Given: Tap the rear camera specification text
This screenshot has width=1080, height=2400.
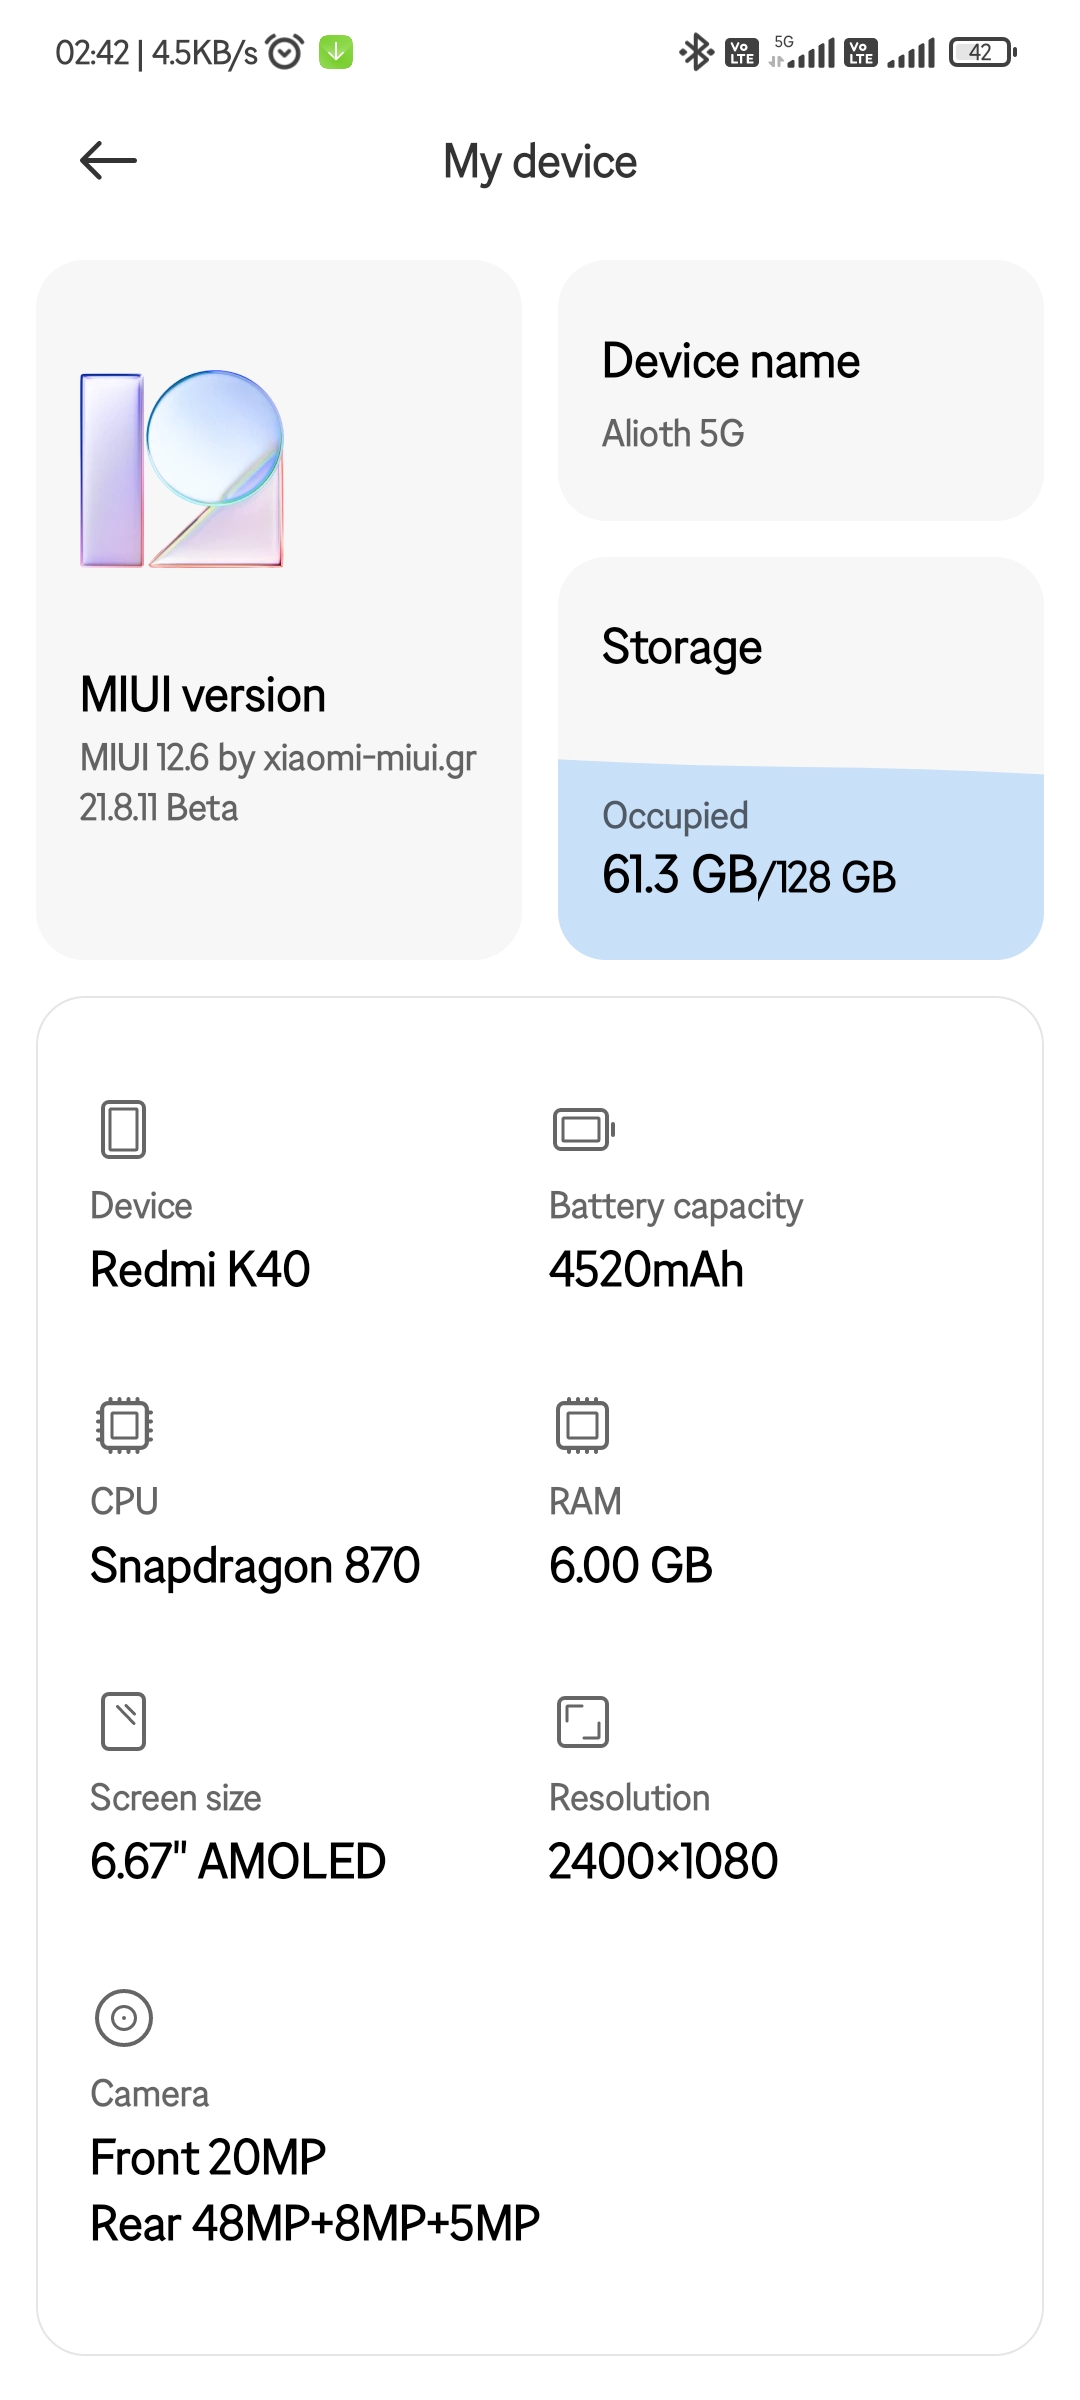Looking at the screenshot, I should [x=315, y=2224].
